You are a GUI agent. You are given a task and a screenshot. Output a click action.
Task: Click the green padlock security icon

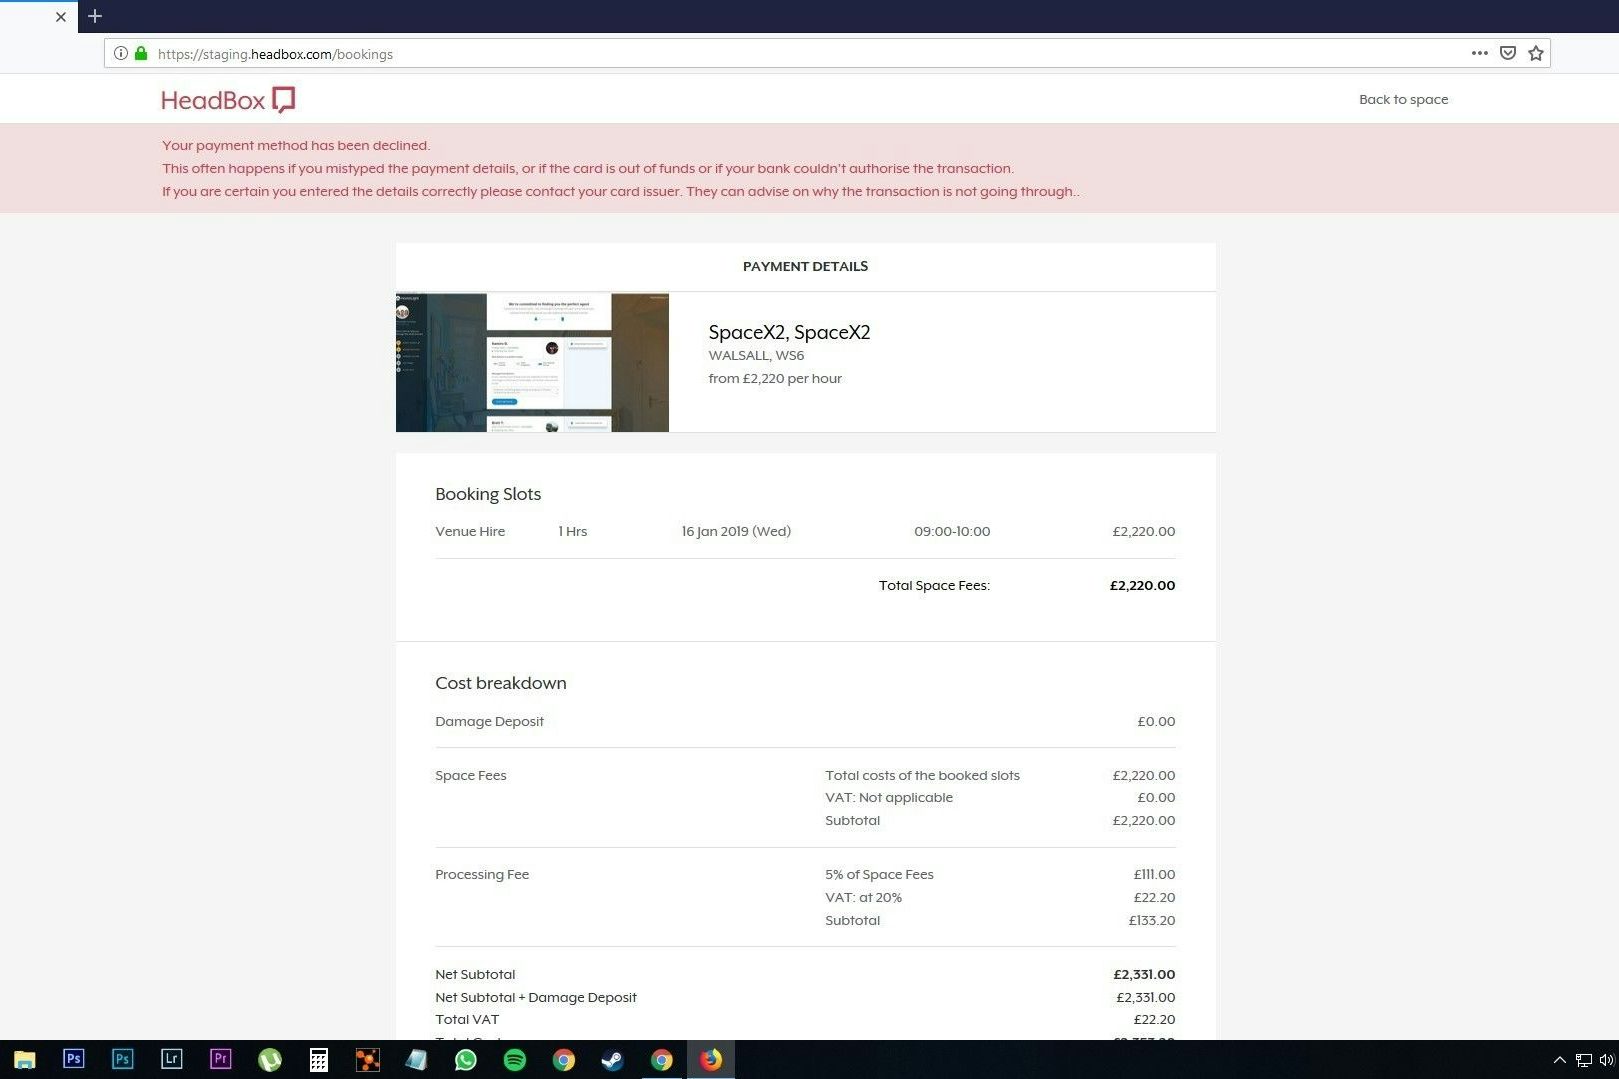[x=141, y=54]
